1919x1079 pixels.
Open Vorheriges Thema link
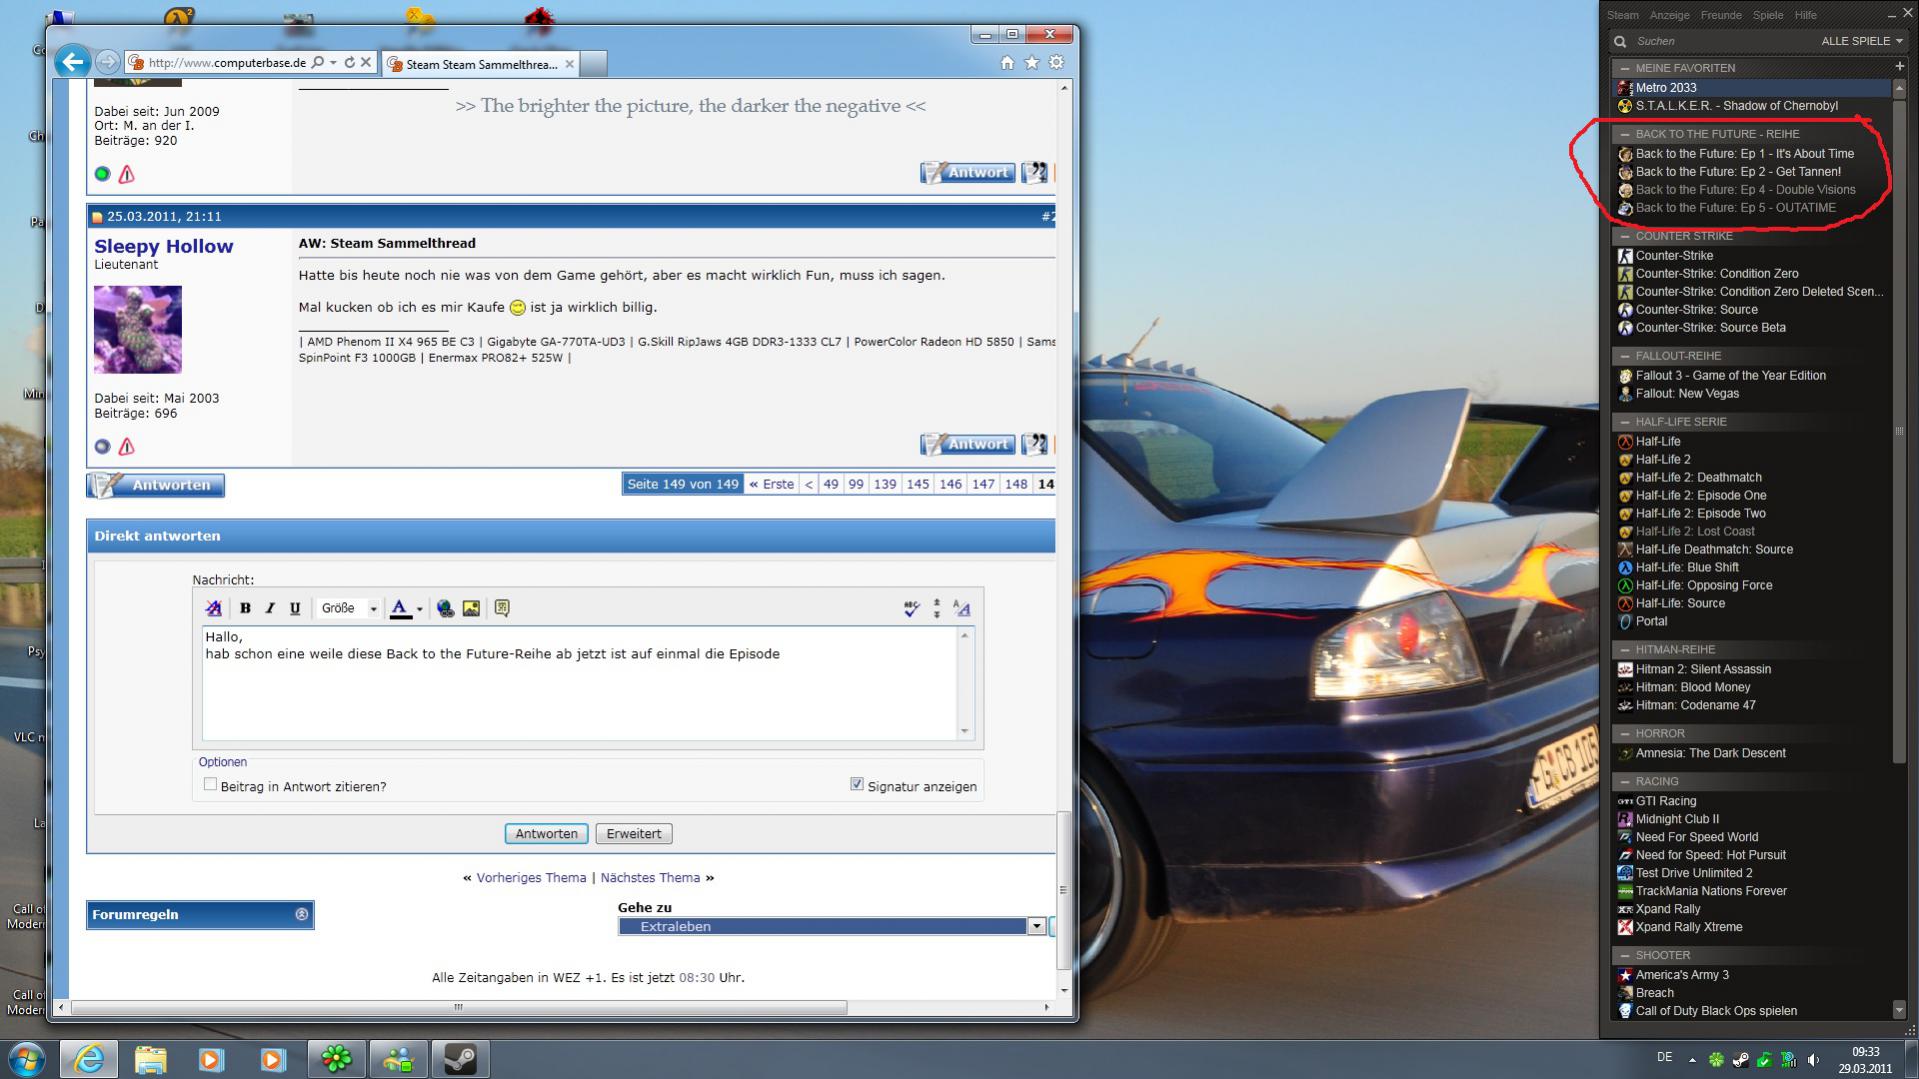coord(531,878)
